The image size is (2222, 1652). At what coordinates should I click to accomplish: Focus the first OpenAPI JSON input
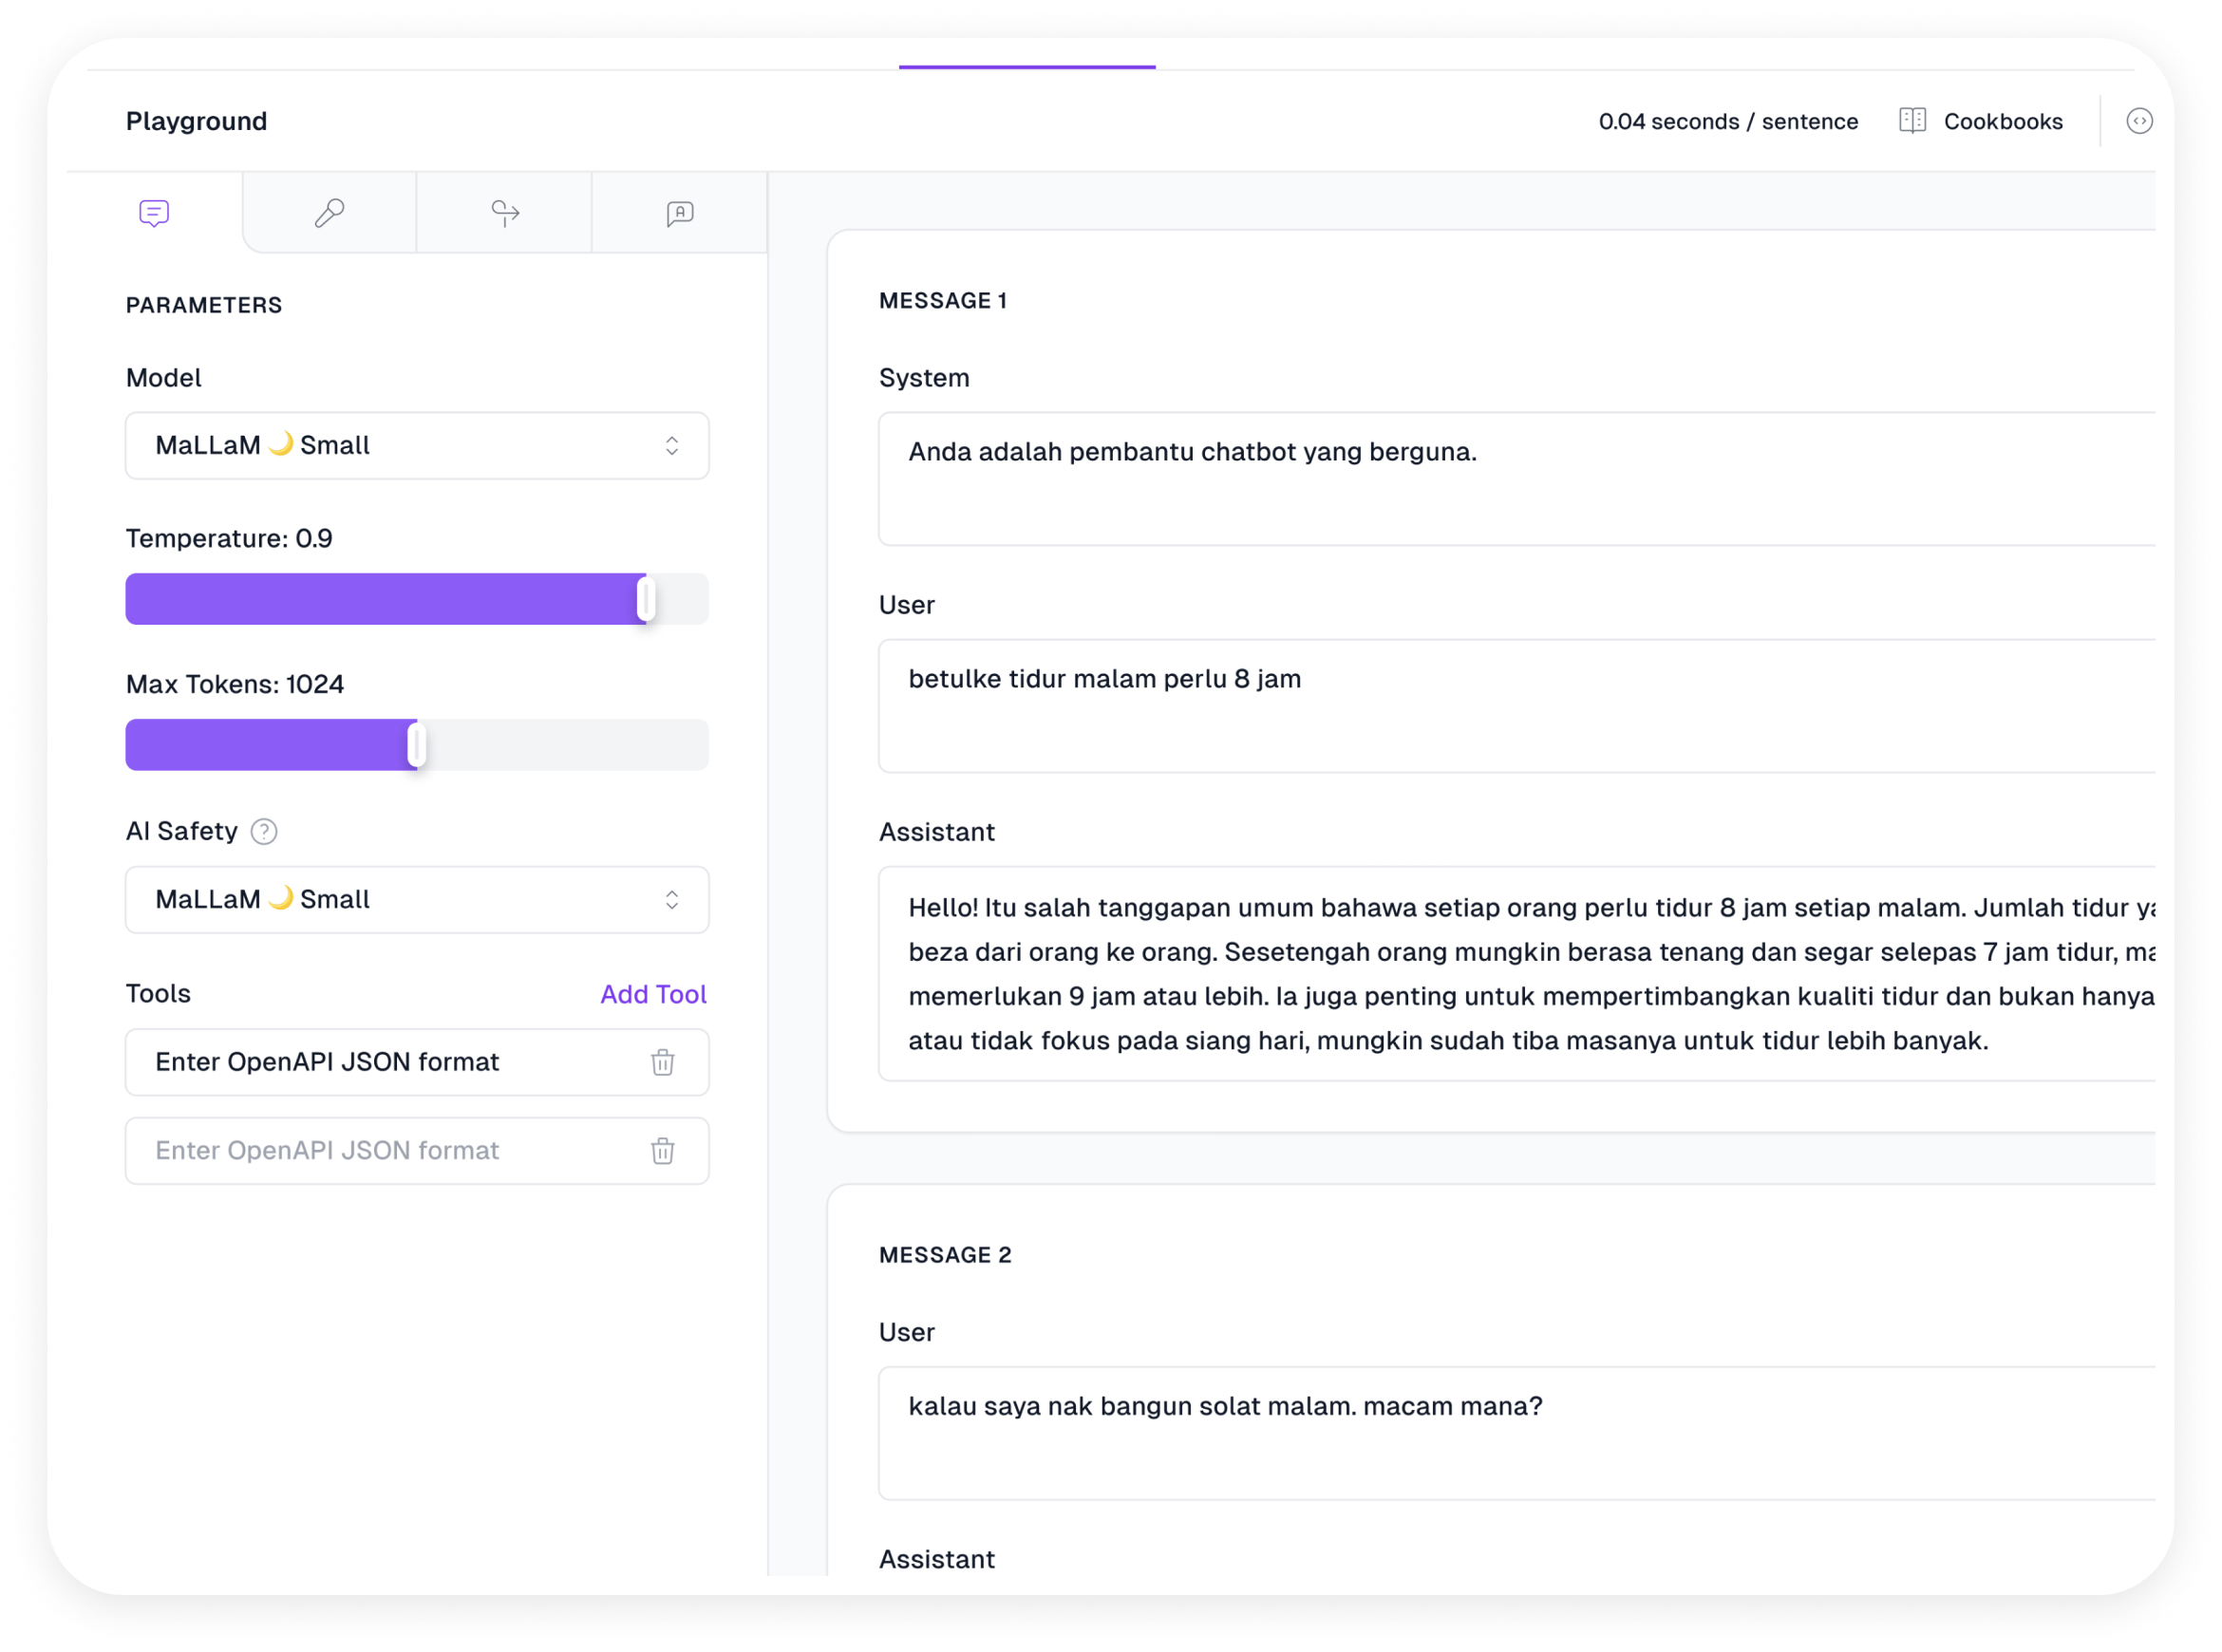pyautogui.click(x=390, y=1062)
